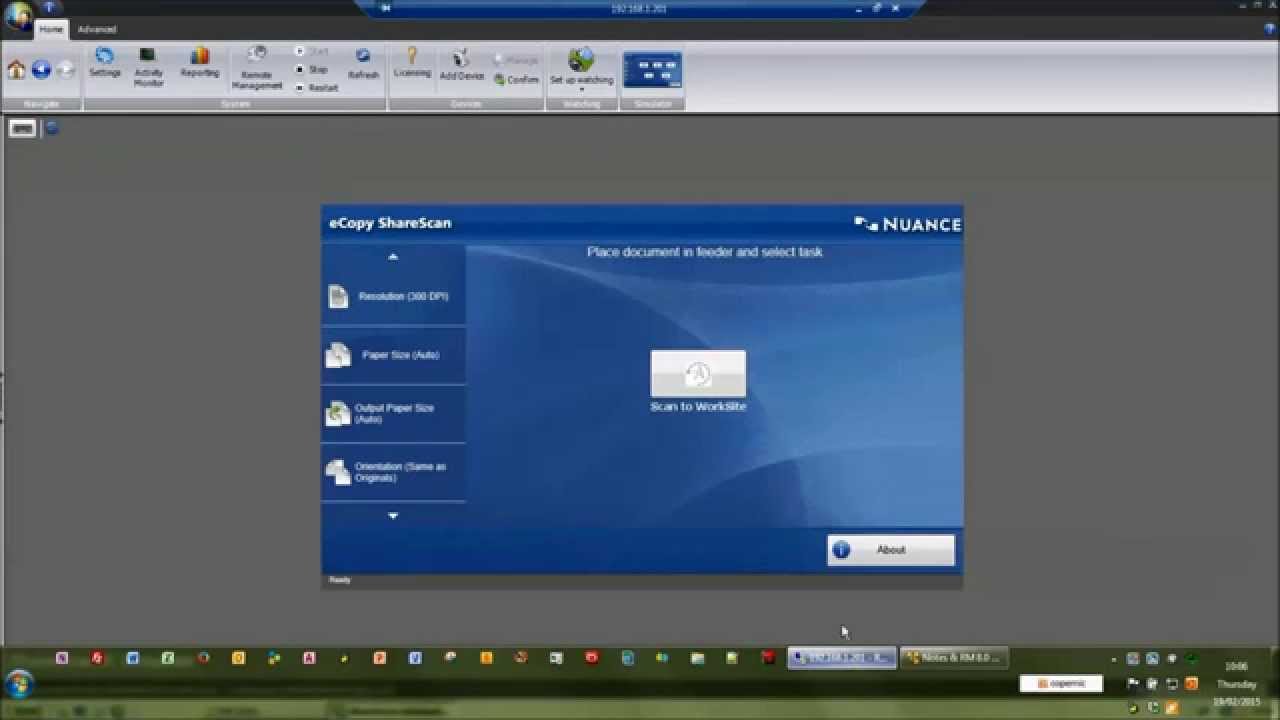The image size is (1280, 720).
Task: Click Confirm in the Devices group
Action: (516, 80)
